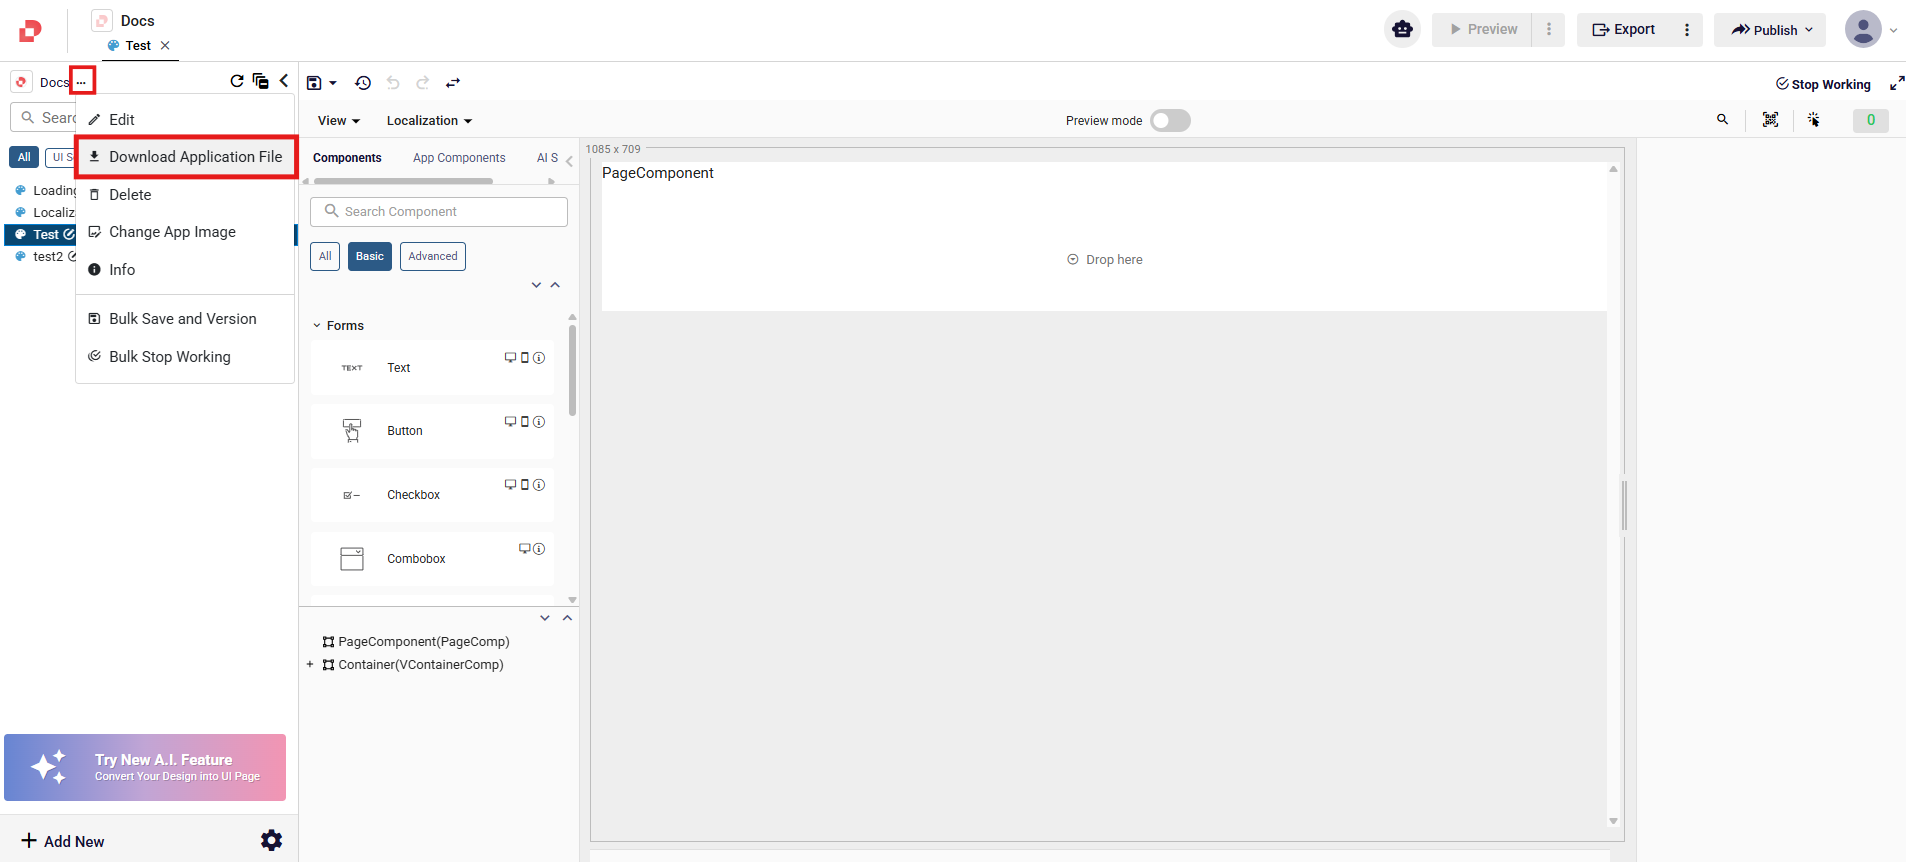Click the swap arrows icon in the toolbar
Image resolution: width=1906 pixels, height=862 pixels.
pyautogui.click(x=453, y=83)
